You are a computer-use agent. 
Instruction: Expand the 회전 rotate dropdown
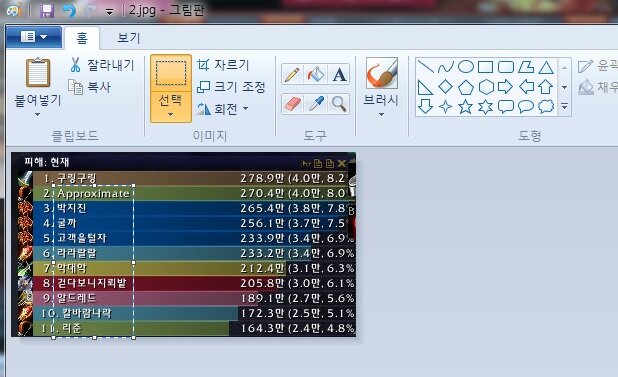pyautogui.click(x=246, y=108)
